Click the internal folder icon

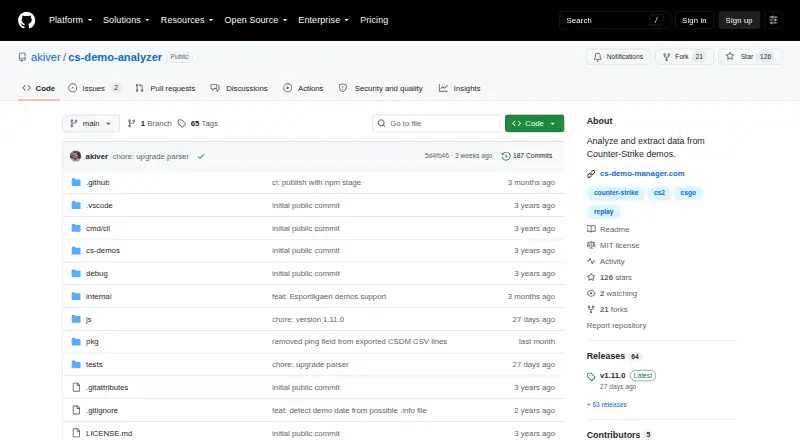76,297
